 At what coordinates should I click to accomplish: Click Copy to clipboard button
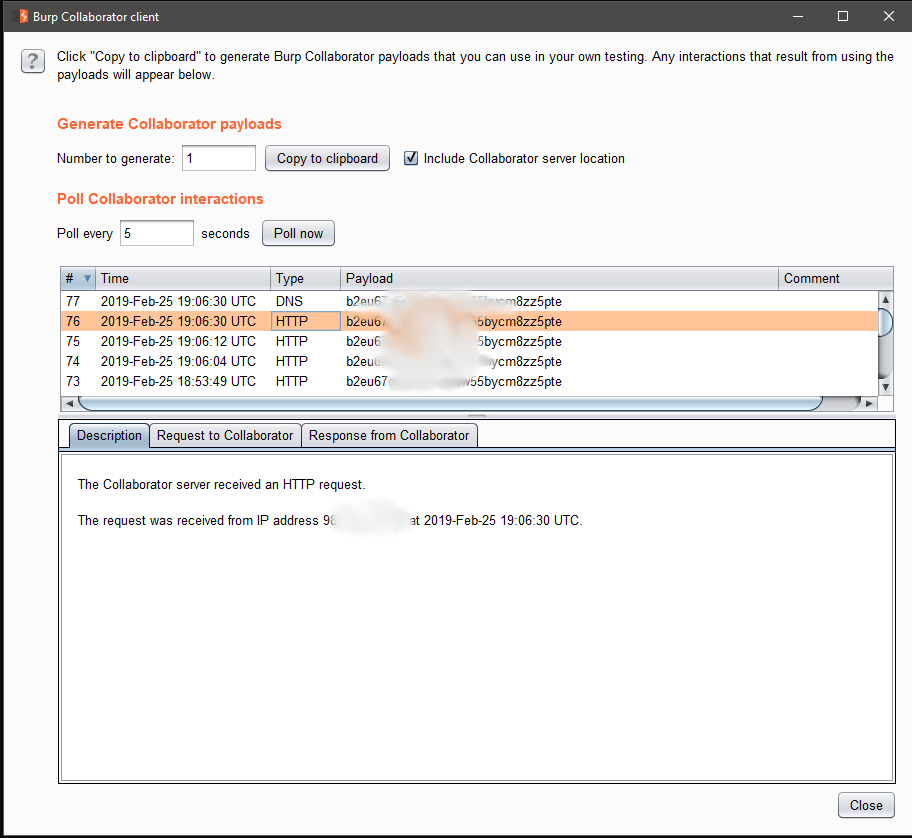[327, 158]
